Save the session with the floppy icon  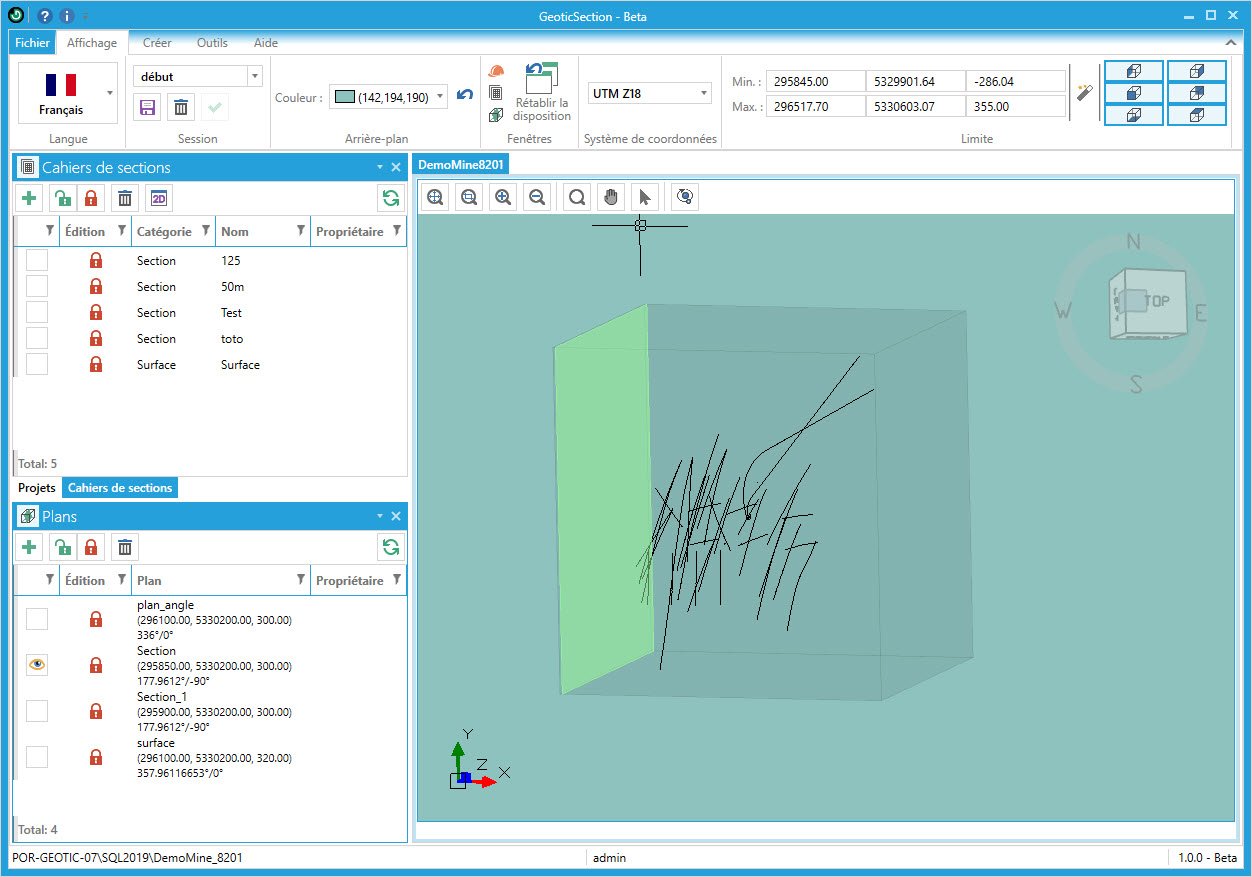coord(147,108)
